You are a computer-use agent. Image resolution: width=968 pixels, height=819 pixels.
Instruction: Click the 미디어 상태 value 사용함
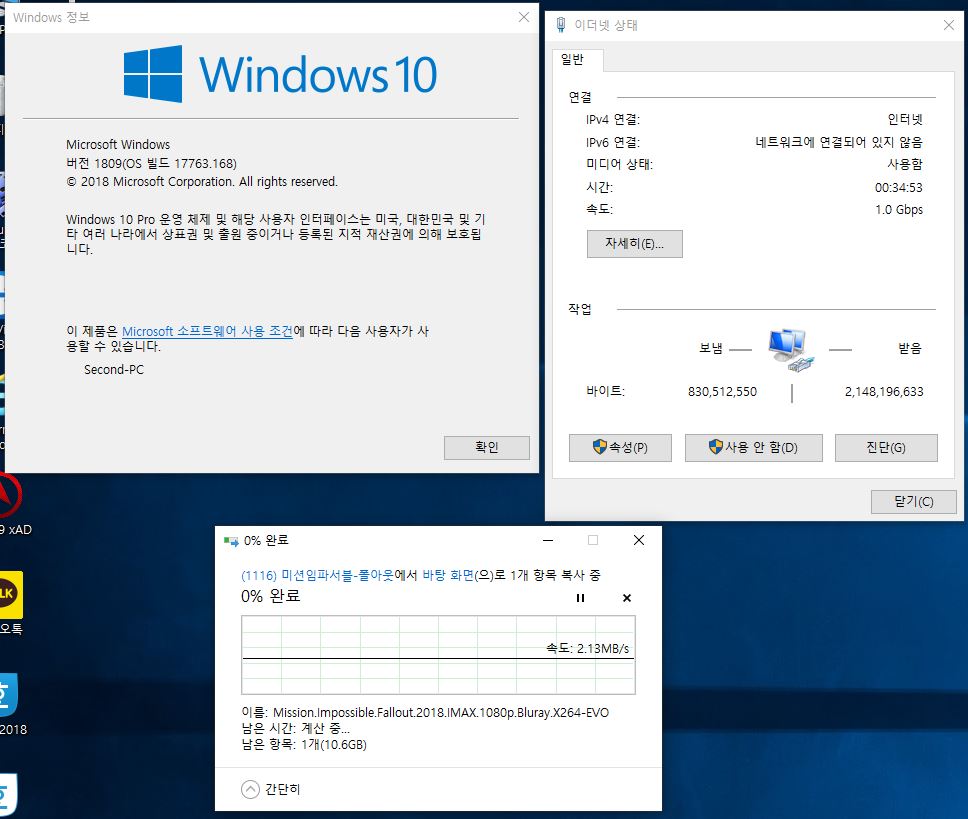(905, 164)
